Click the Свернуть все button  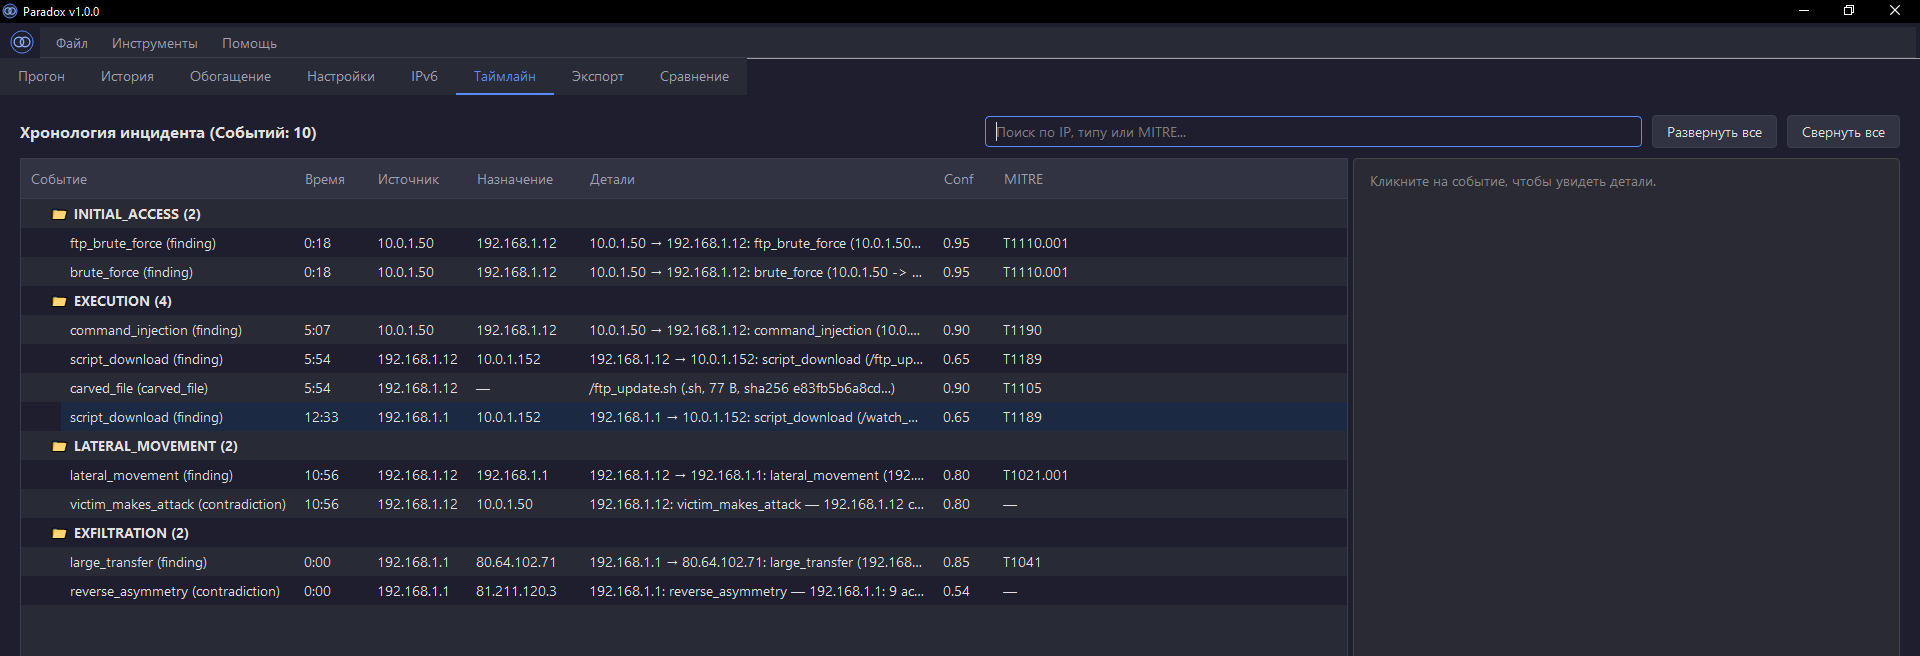coord(1843,132)
